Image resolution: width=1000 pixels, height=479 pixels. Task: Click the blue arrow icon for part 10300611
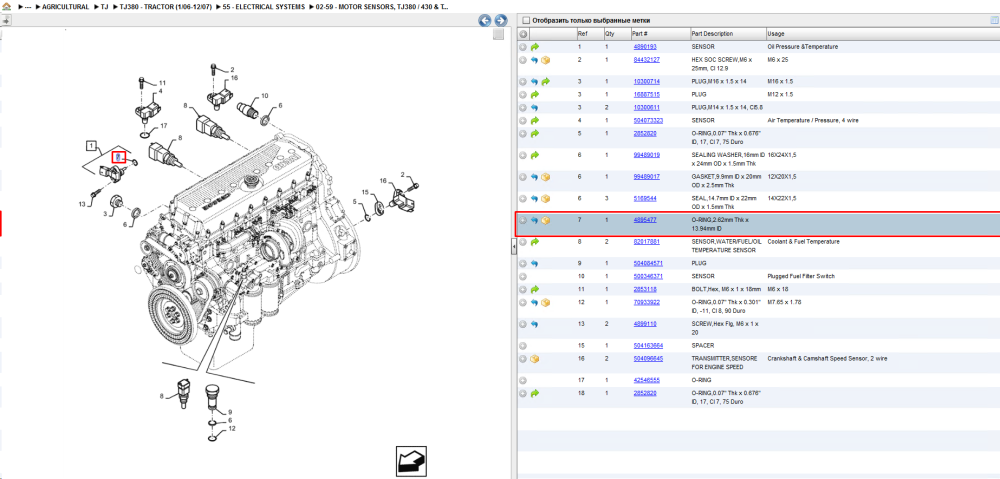[x=534, y=108]
